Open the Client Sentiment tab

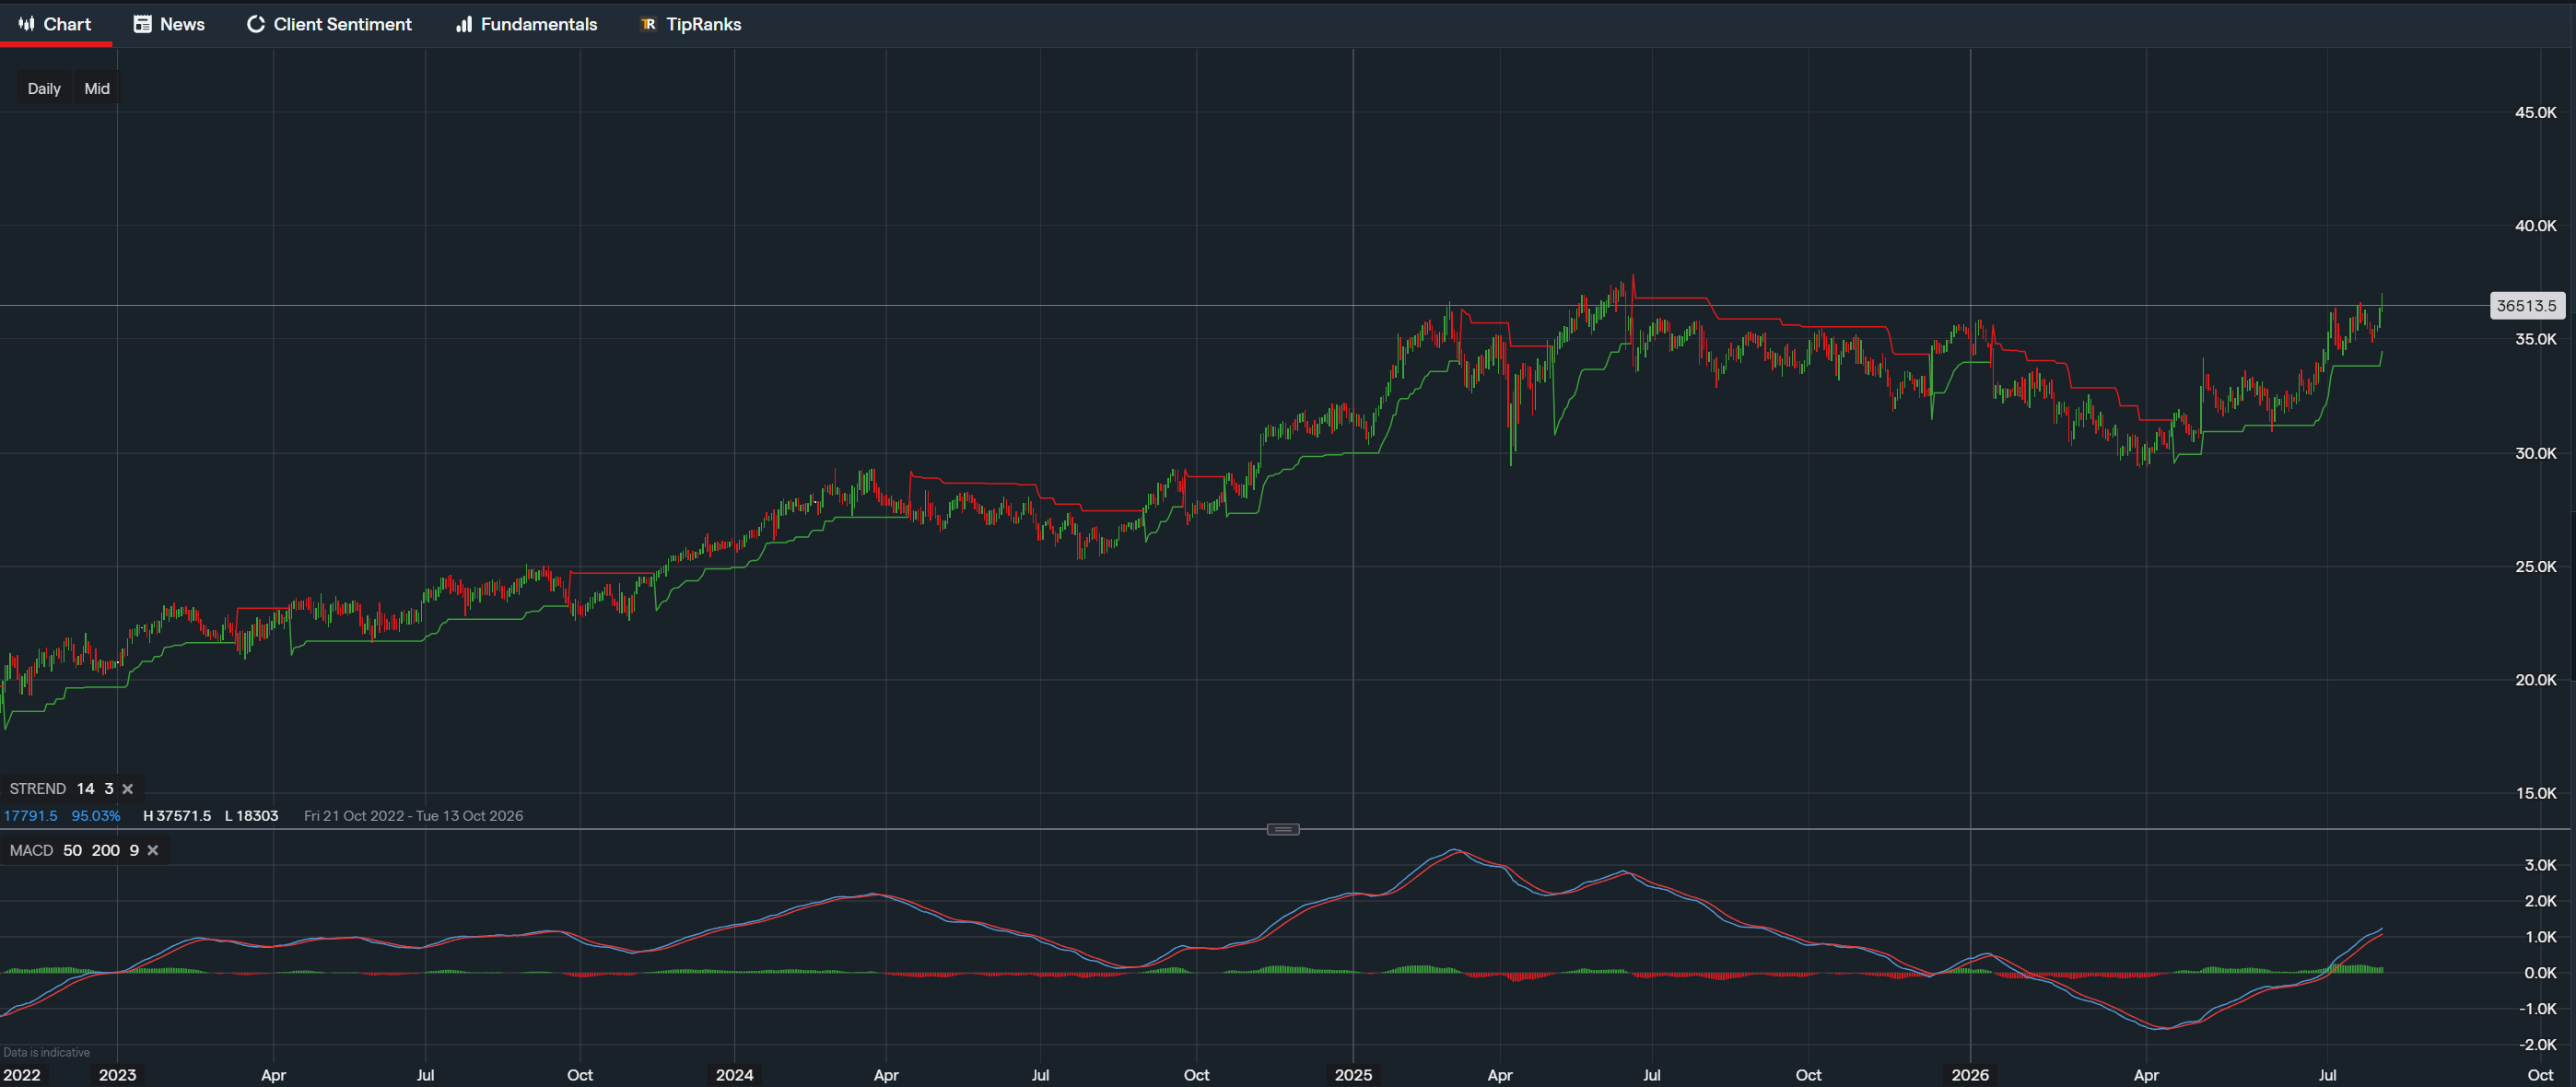(x=329, y=24)
